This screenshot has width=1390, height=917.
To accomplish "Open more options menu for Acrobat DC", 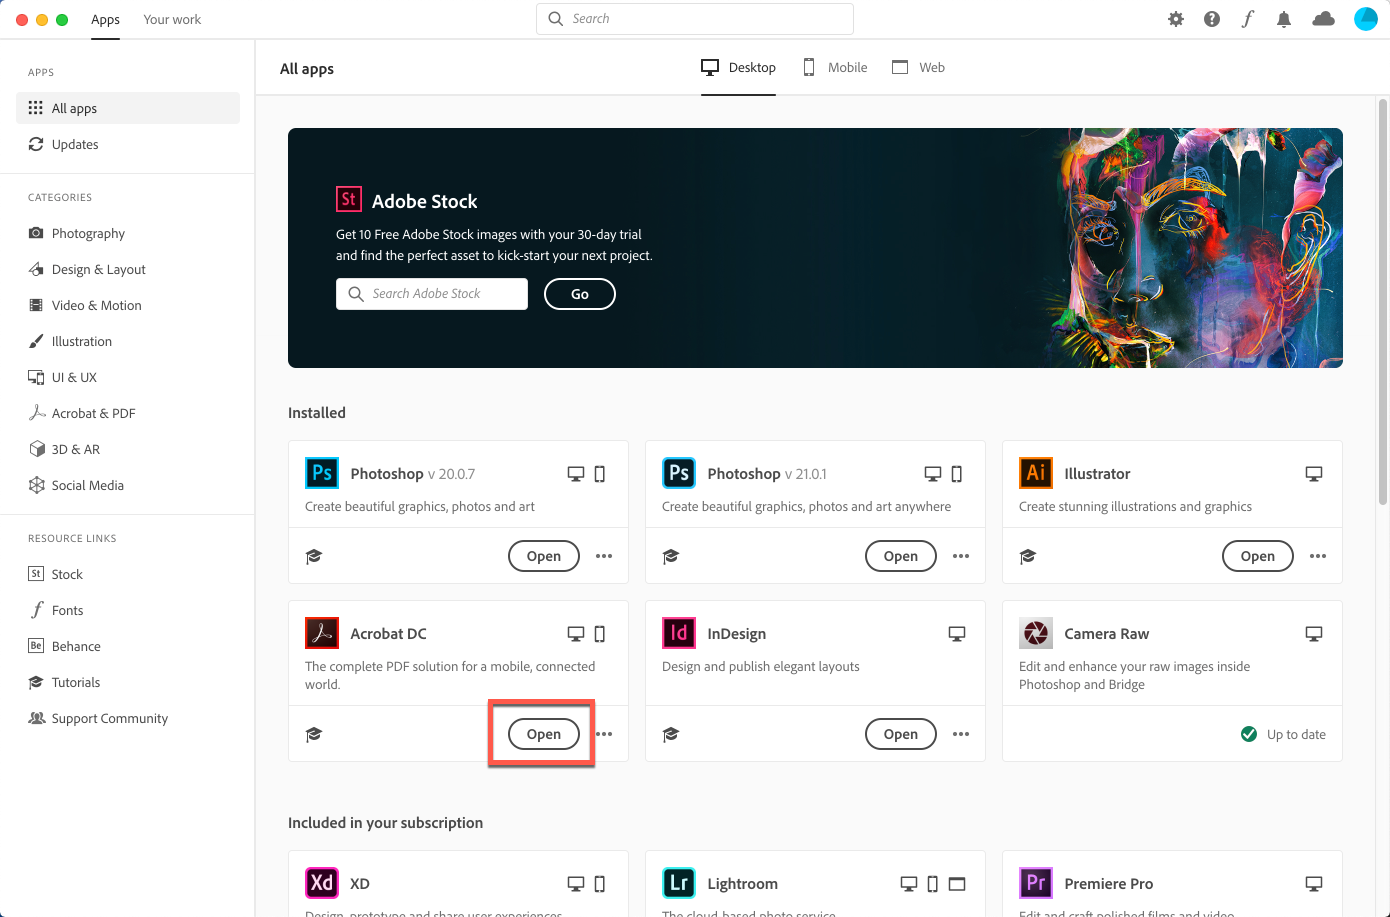I will 605,734.
